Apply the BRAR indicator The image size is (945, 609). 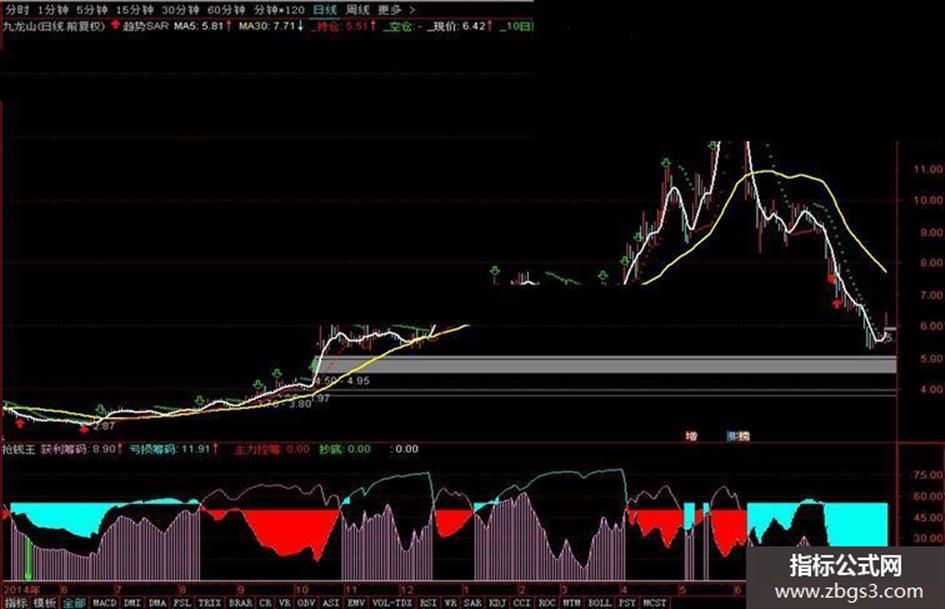[240, 602]
